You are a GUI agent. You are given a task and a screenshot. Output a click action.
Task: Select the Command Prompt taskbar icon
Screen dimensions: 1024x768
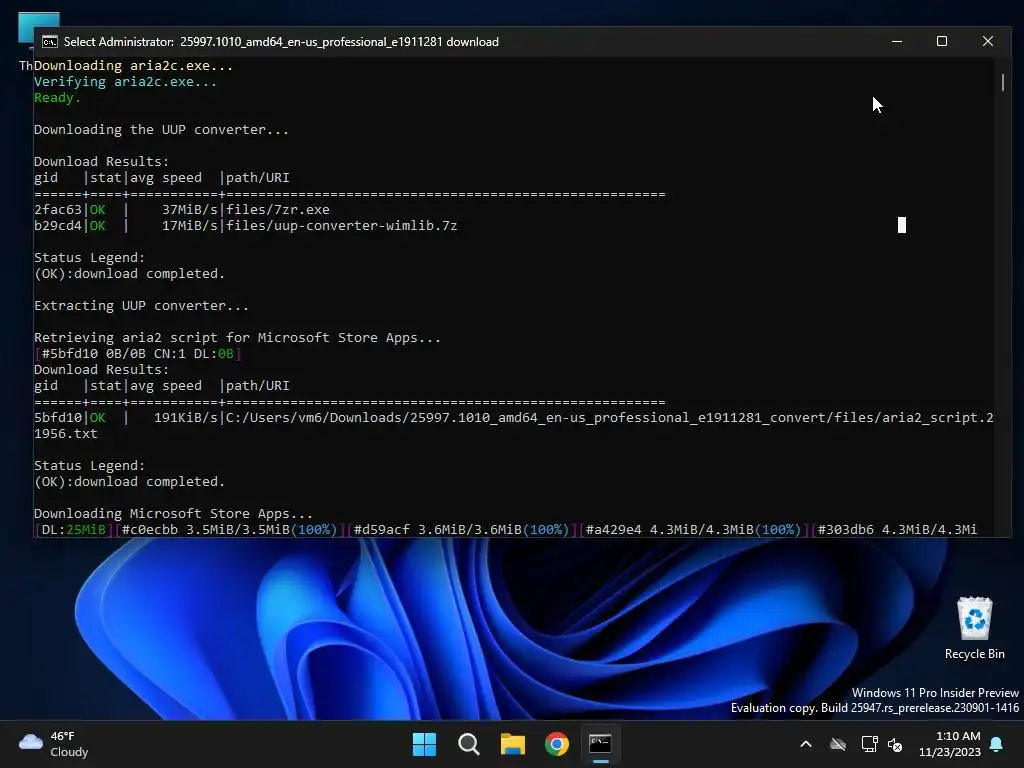pos(600,744)
